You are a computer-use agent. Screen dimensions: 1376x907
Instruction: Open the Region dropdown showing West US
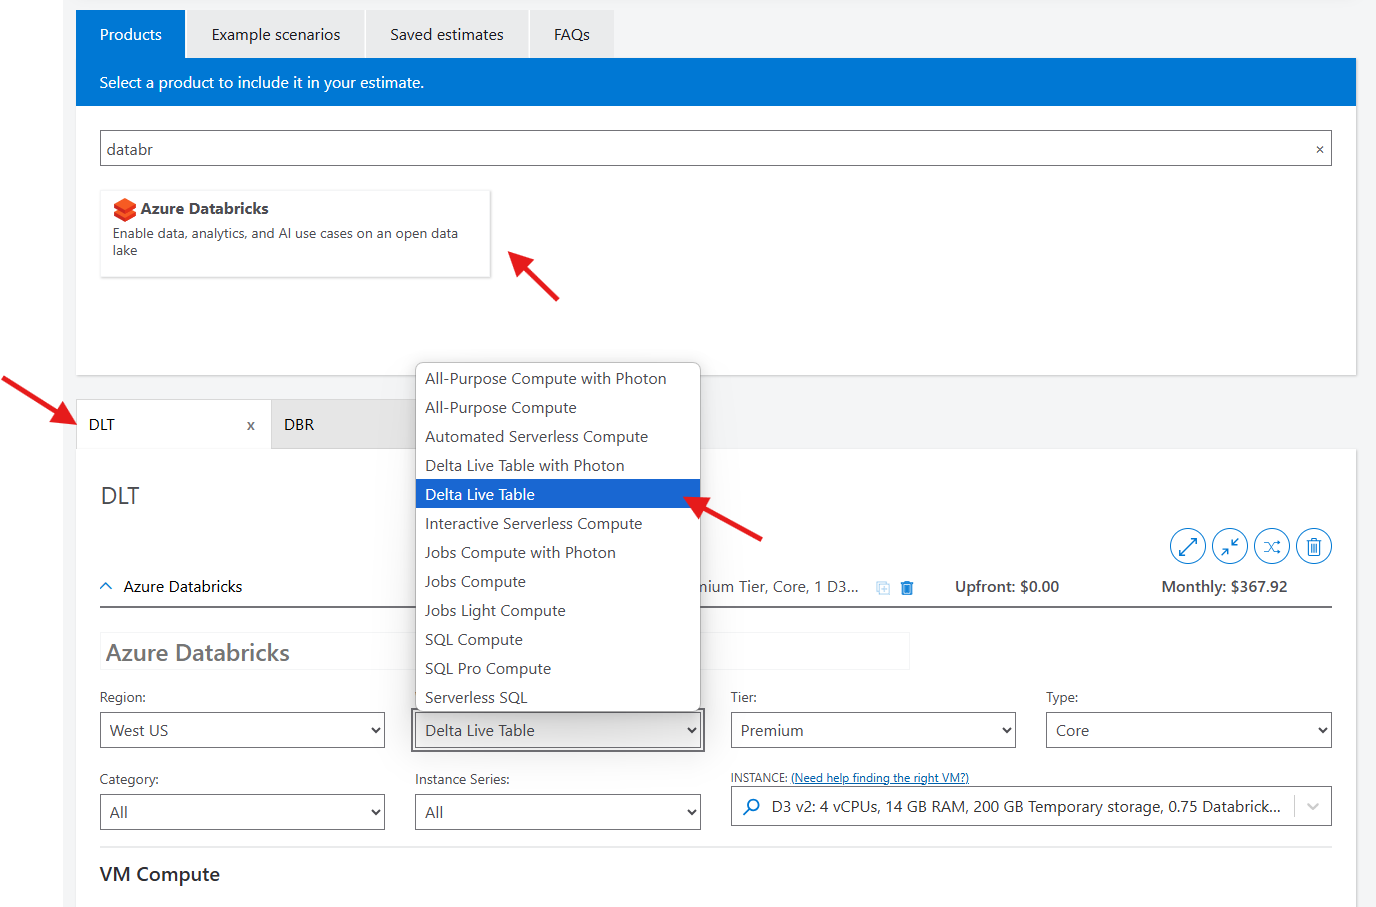pyautogui.click(x=242, y=730)
